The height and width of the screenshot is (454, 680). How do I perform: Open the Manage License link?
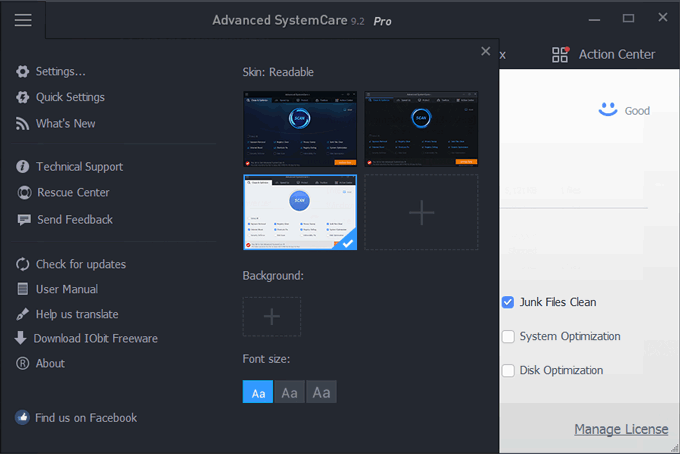tap(621, 429)
